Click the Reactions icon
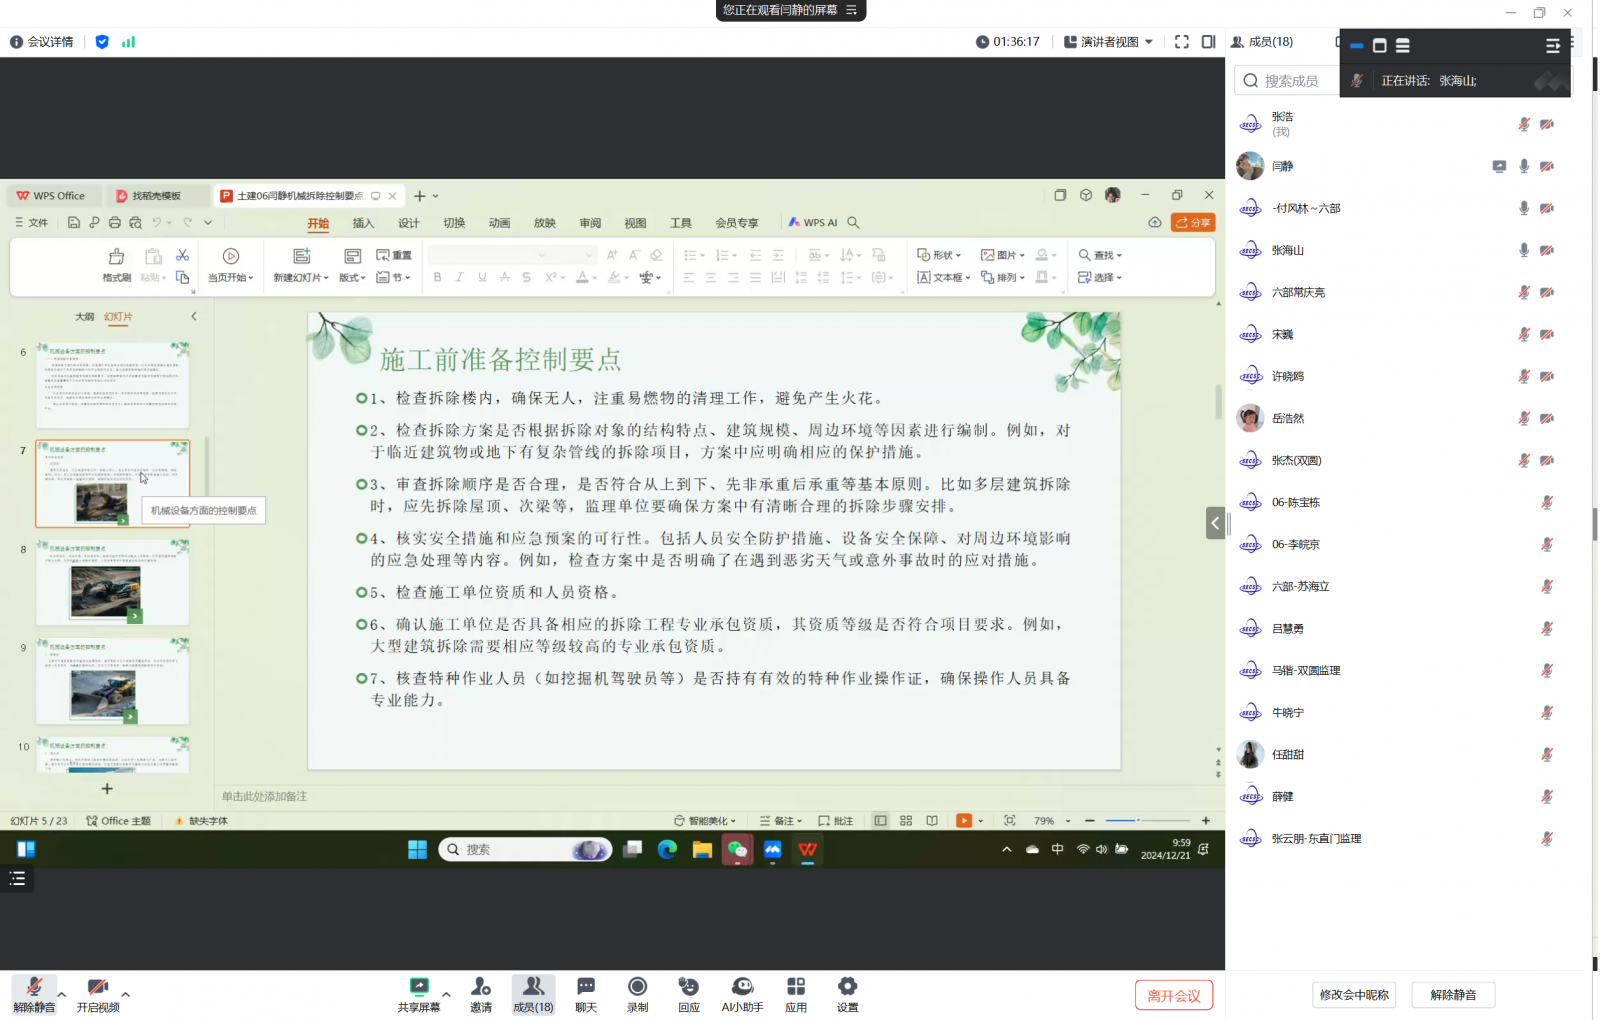Image resolution: width=1600 pixels, height=1020 pixels. coord(689,994)
